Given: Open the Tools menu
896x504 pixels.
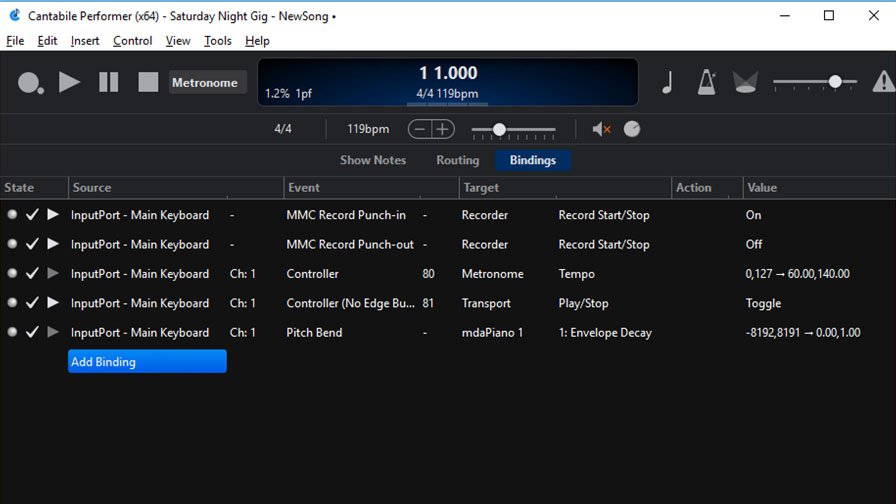Looking at the screenshot, I should 217,41.
